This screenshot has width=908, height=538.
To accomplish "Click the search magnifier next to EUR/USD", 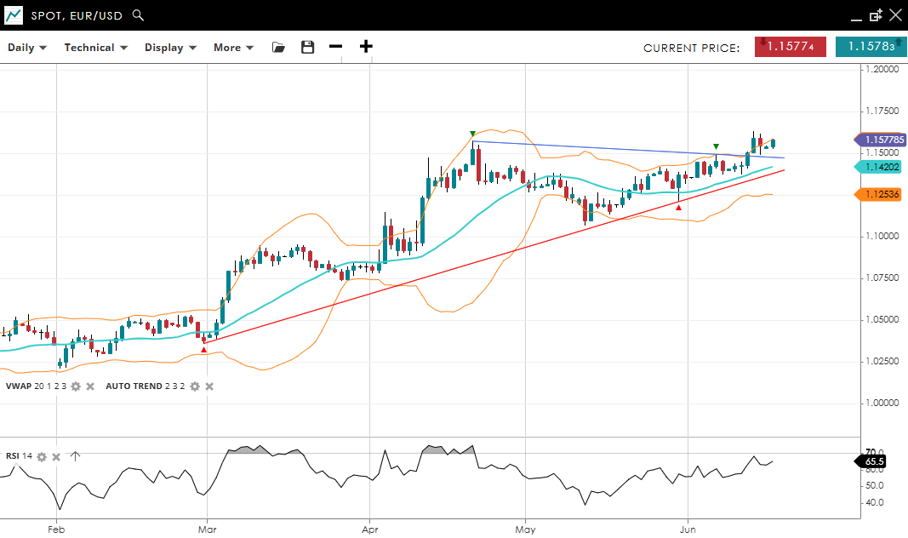I will point(138,16).
